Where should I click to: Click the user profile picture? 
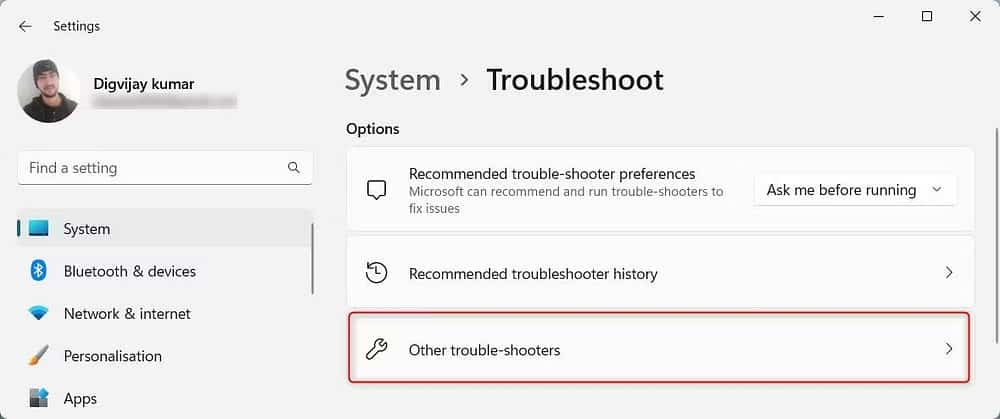coord(50,90)
